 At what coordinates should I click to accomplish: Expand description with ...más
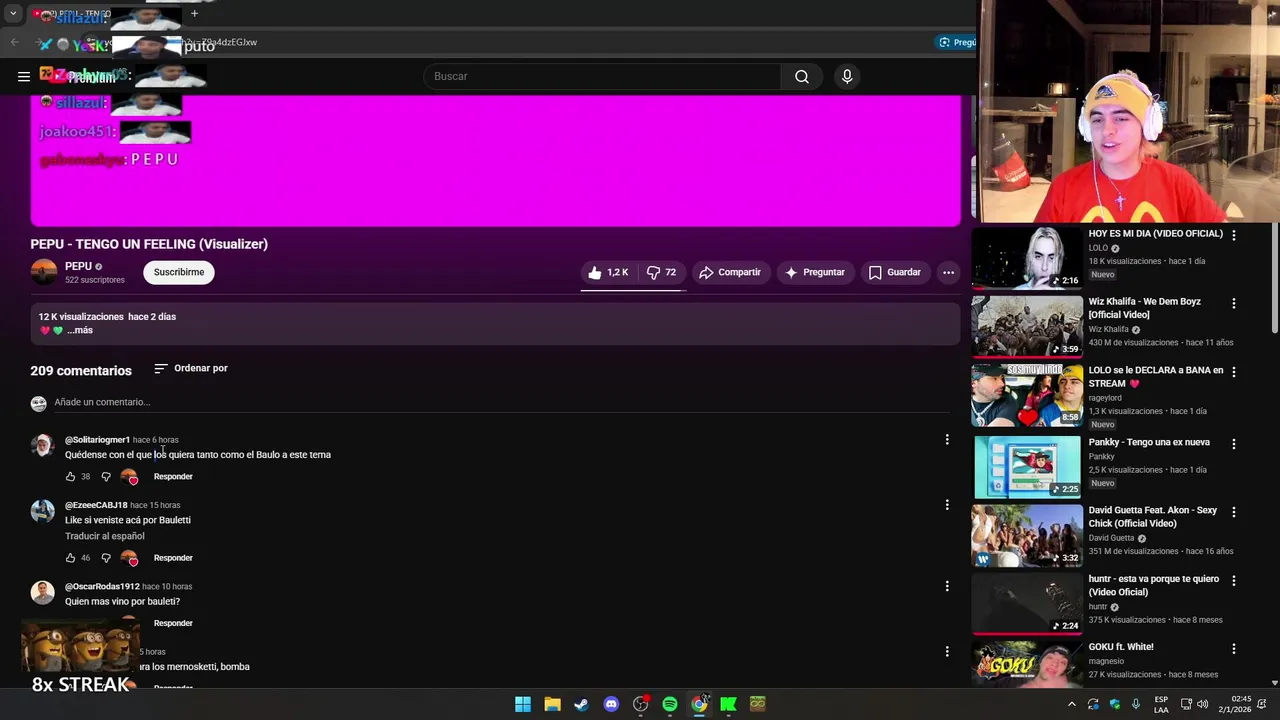pyautogui.click(x=80, y=330)
